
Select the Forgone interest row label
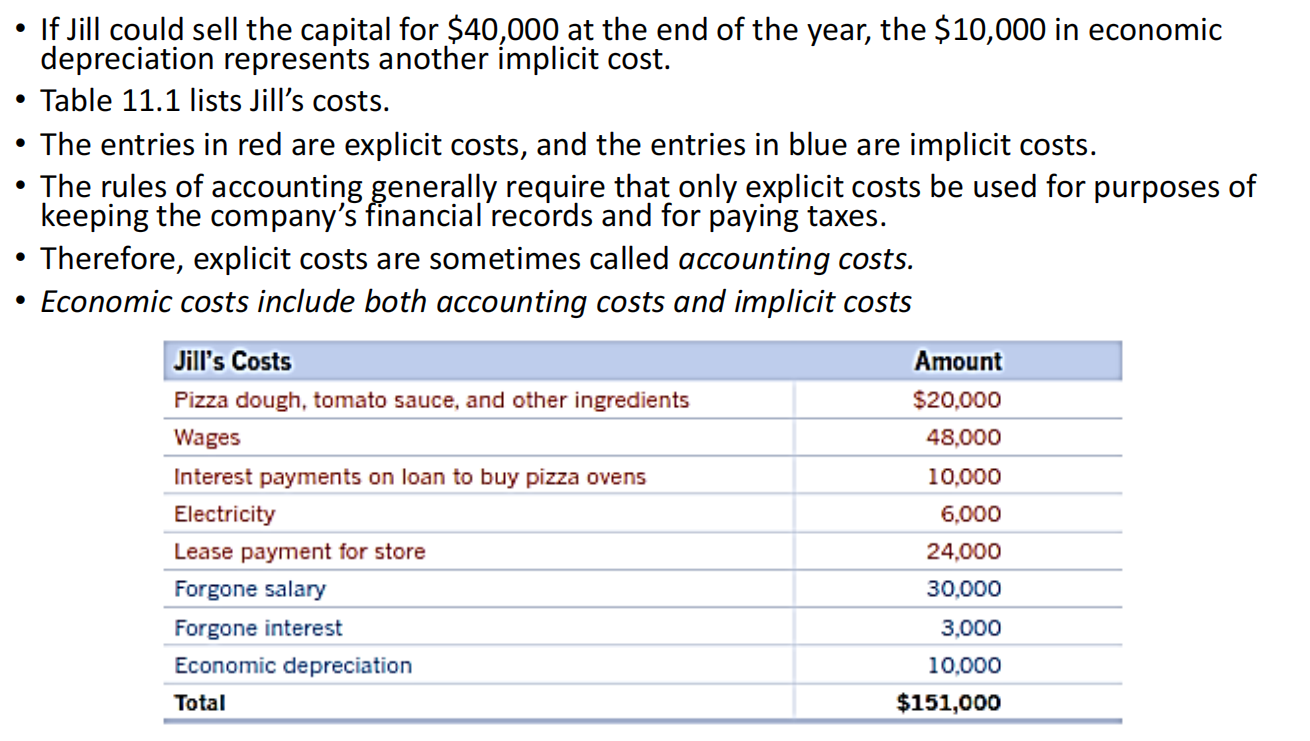tap(258, 628)
